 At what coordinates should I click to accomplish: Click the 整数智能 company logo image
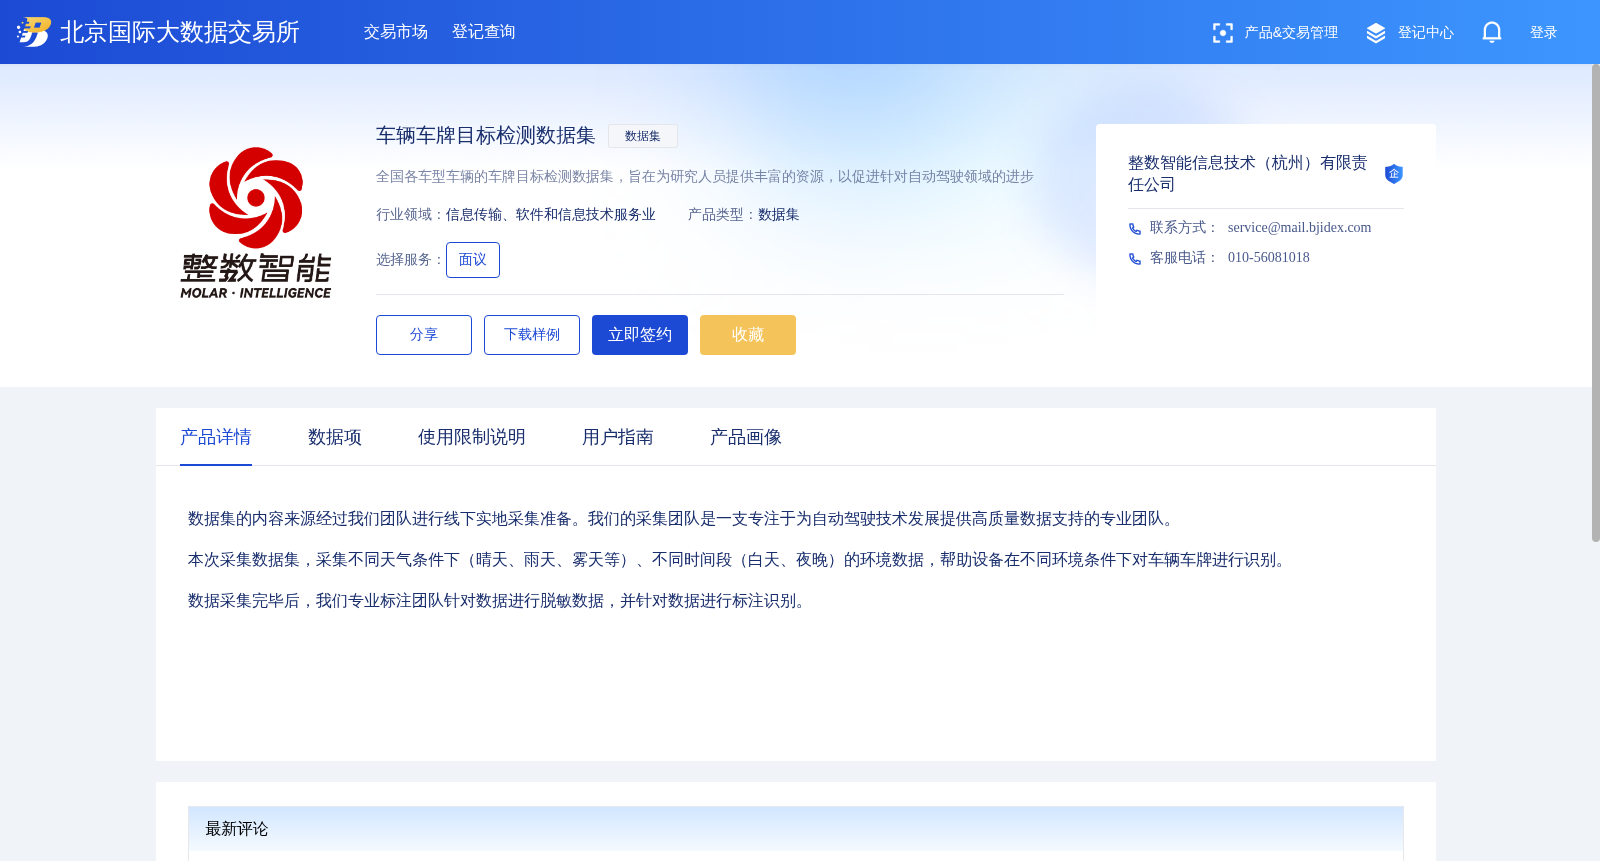coord(256,223)
